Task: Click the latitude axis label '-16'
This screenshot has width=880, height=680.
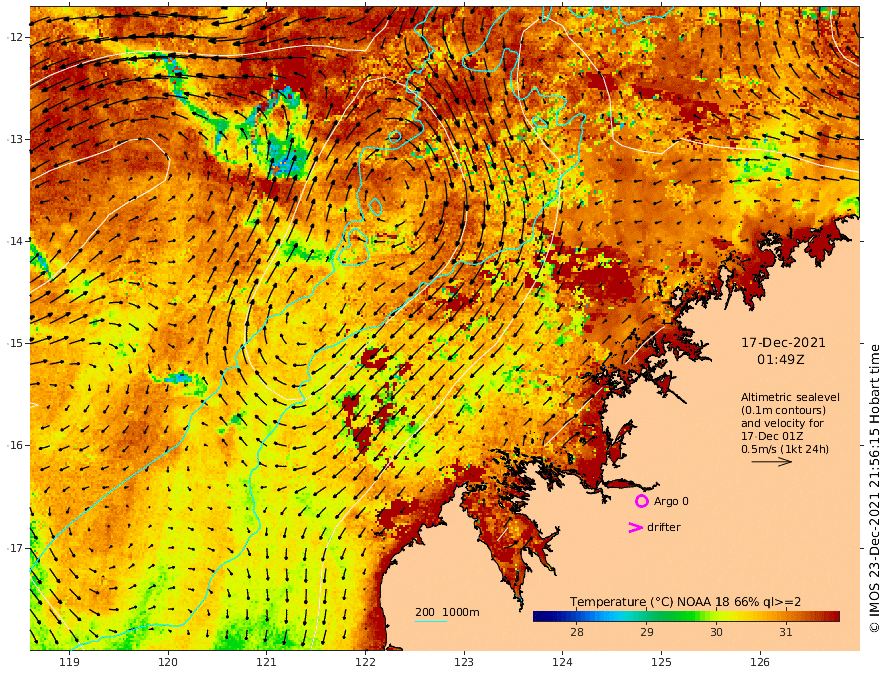Action: tap(15, 445)
